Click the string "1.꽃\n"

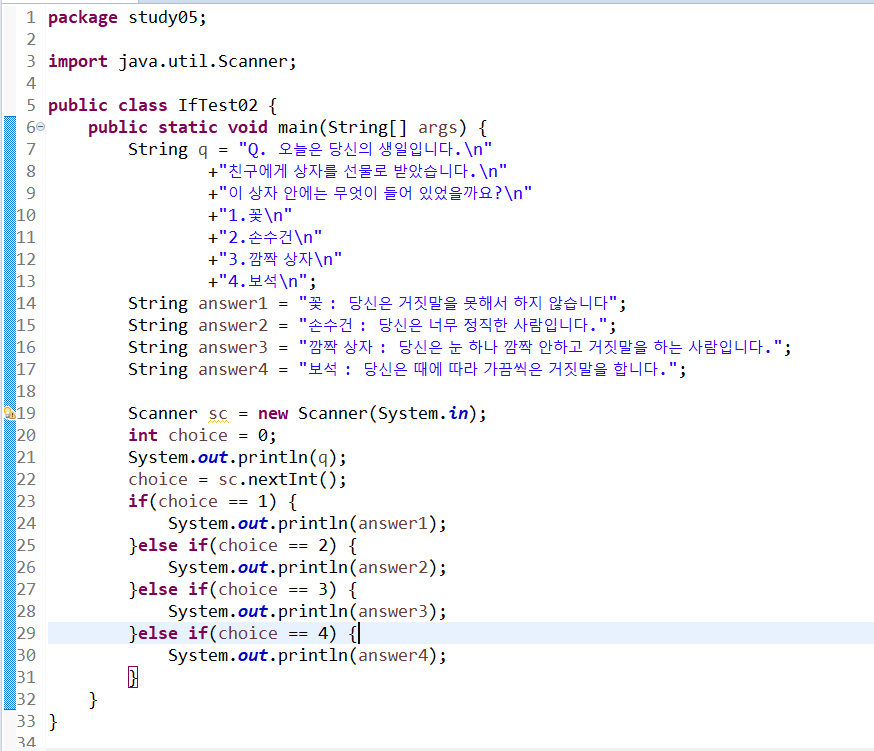click(255, 215)
